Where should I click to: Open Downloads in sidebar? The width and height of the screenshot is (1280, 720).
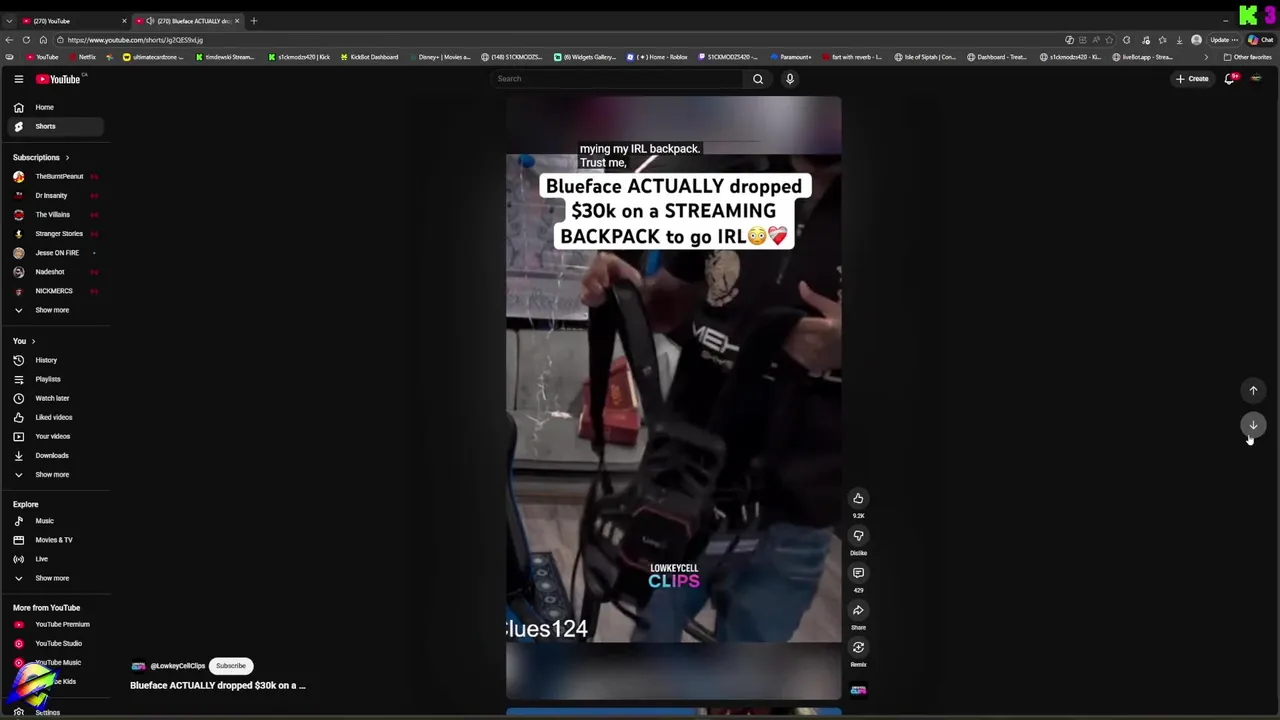[x=57, y=455]
